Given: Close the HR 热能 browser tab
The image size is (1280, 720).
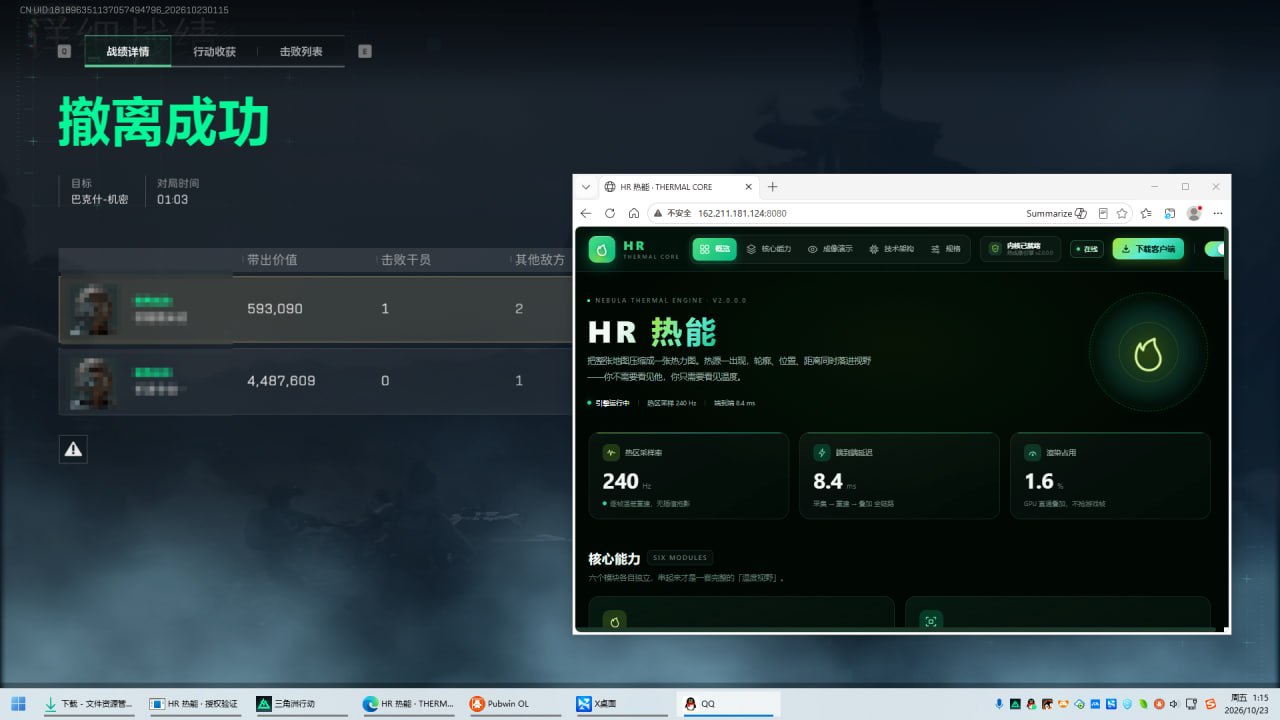Looking at the screenshot, I should point(748,187).
